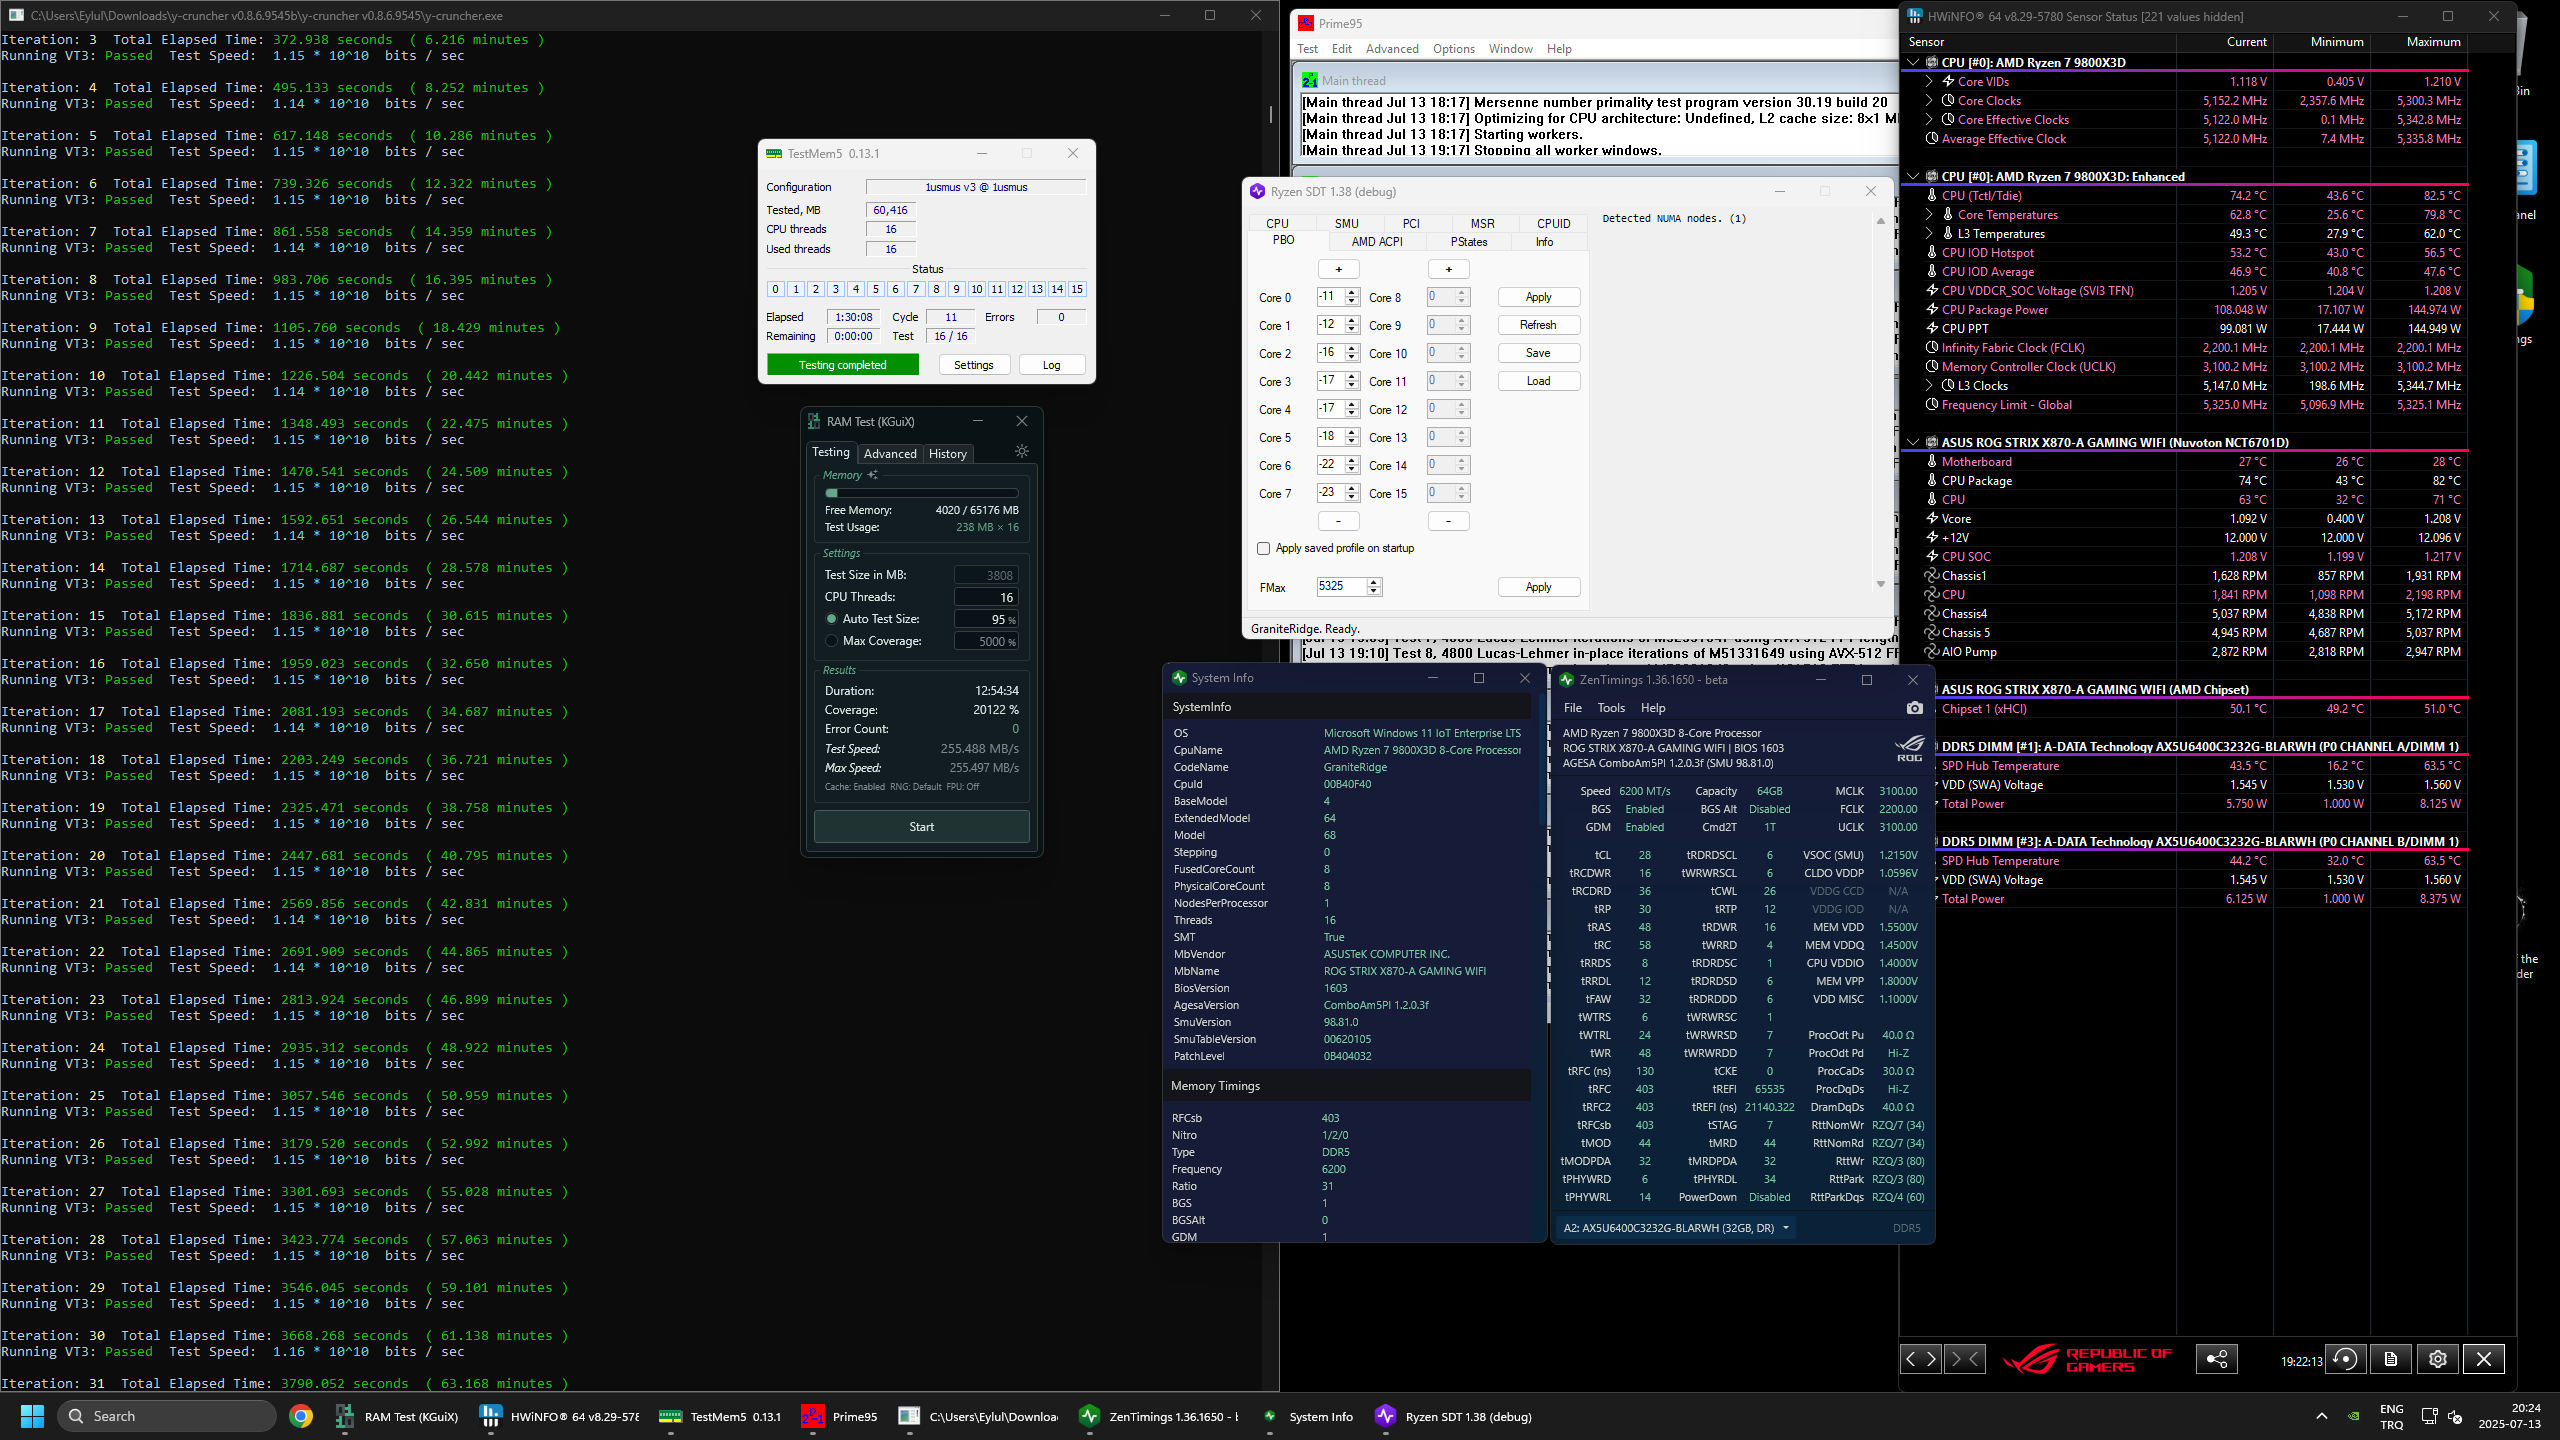Click RAM Test memory usage progress bar
Image resolution: width=2560 pixels, height=1440 pixels.
tap(921, 493)
